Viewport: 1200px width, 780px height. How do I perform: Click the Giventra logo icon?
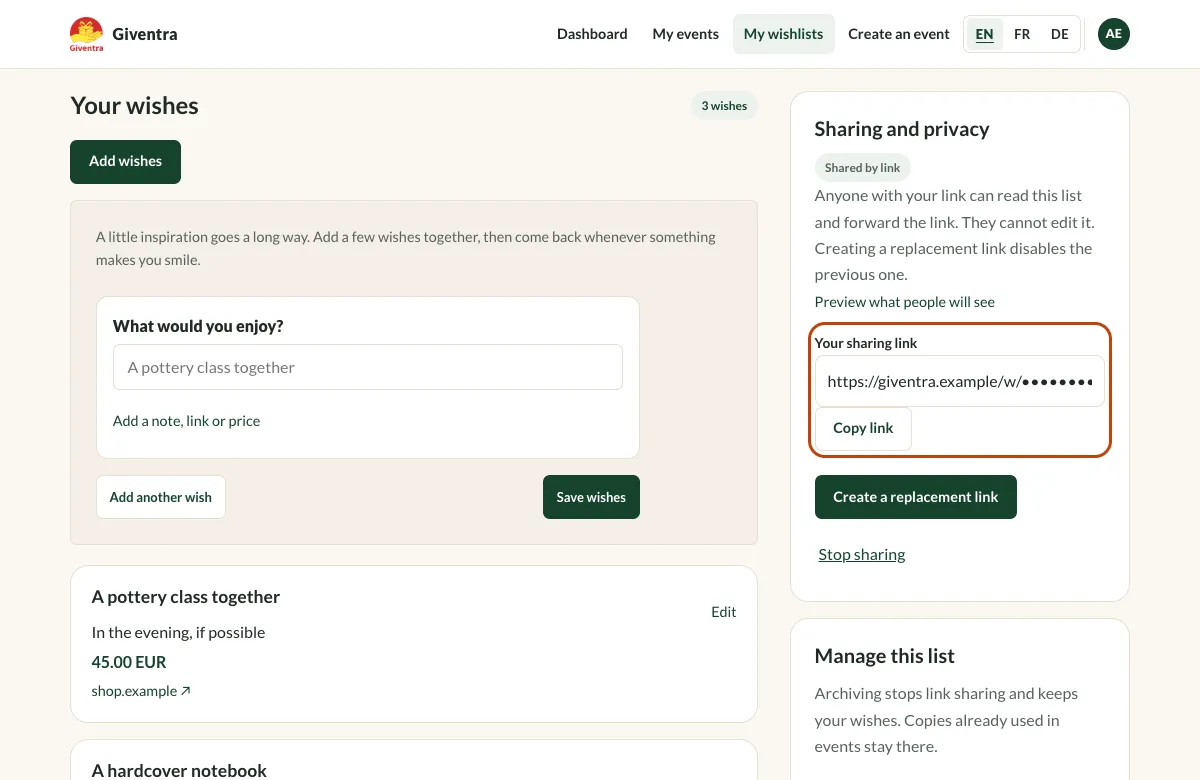86,34
